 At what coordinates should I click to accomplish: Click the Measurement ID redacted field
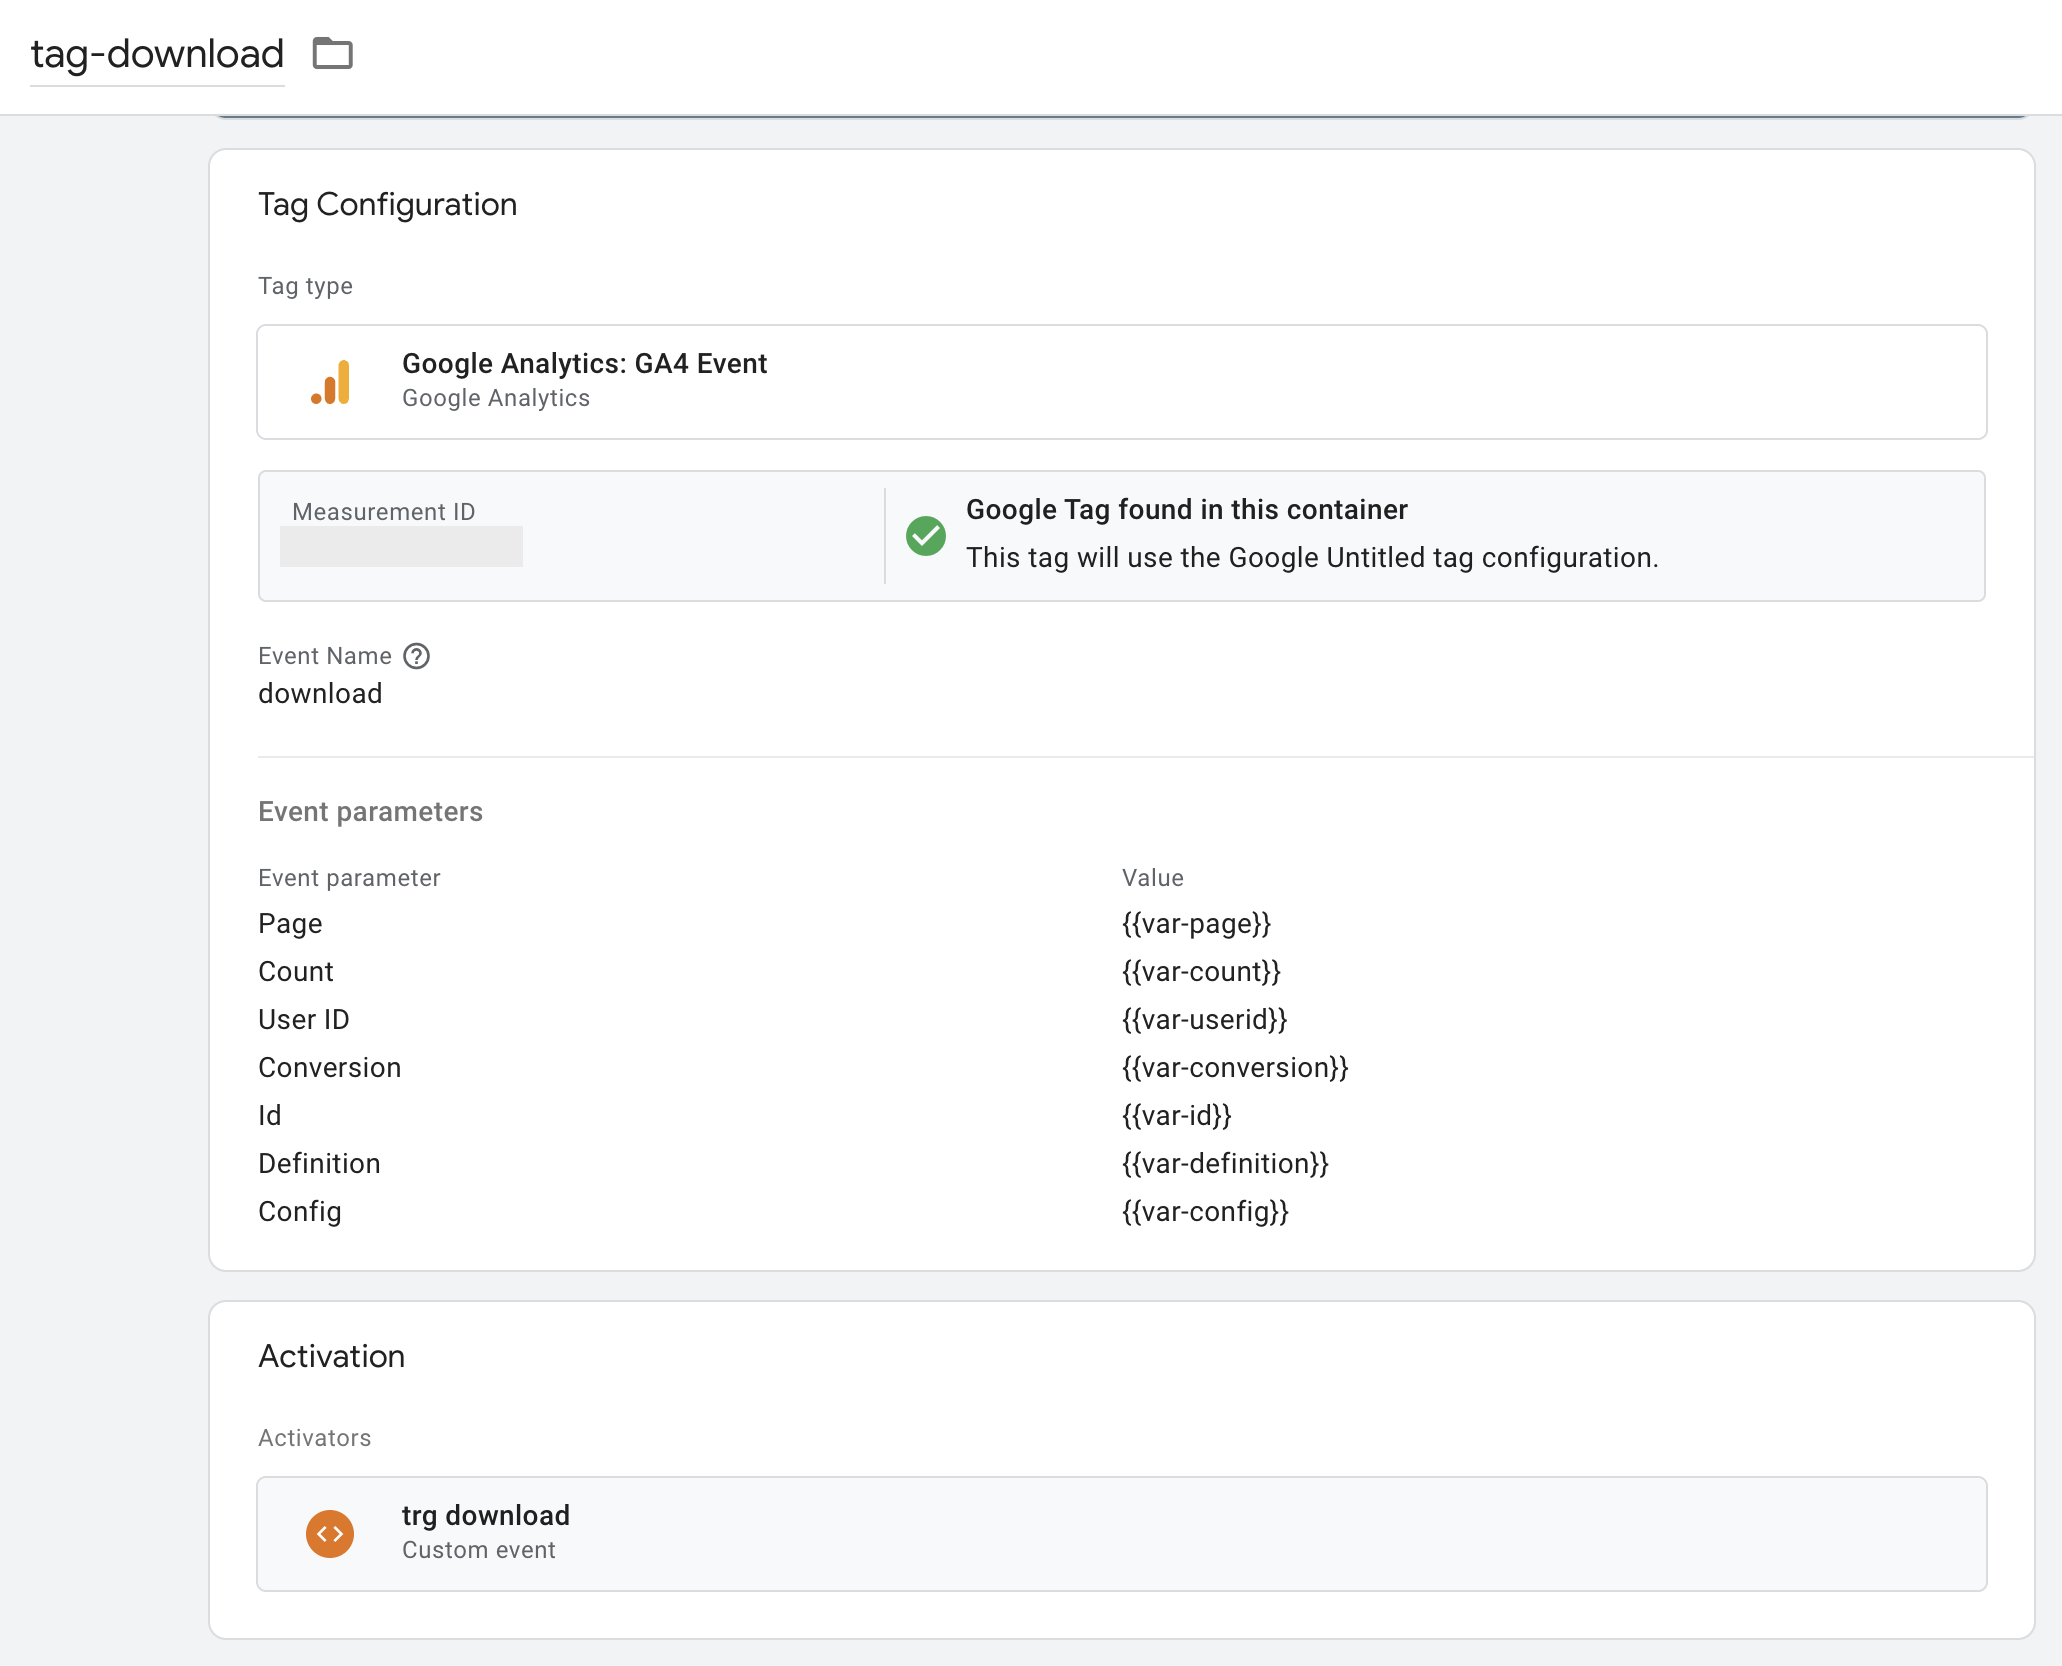coord(401,547)
